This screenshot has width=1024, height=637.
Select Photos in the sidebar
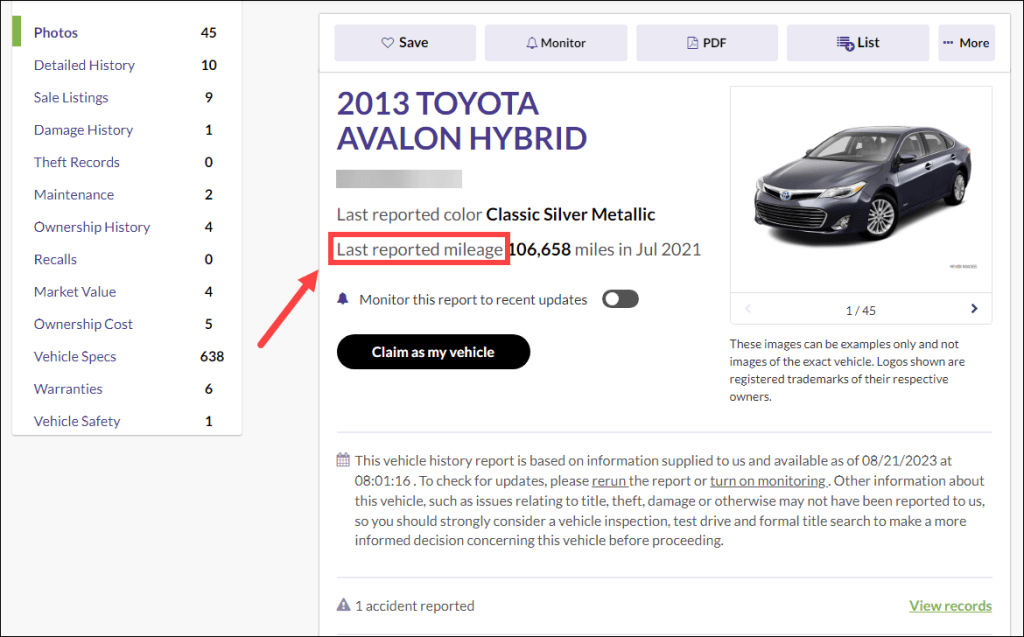click(56, 33)
